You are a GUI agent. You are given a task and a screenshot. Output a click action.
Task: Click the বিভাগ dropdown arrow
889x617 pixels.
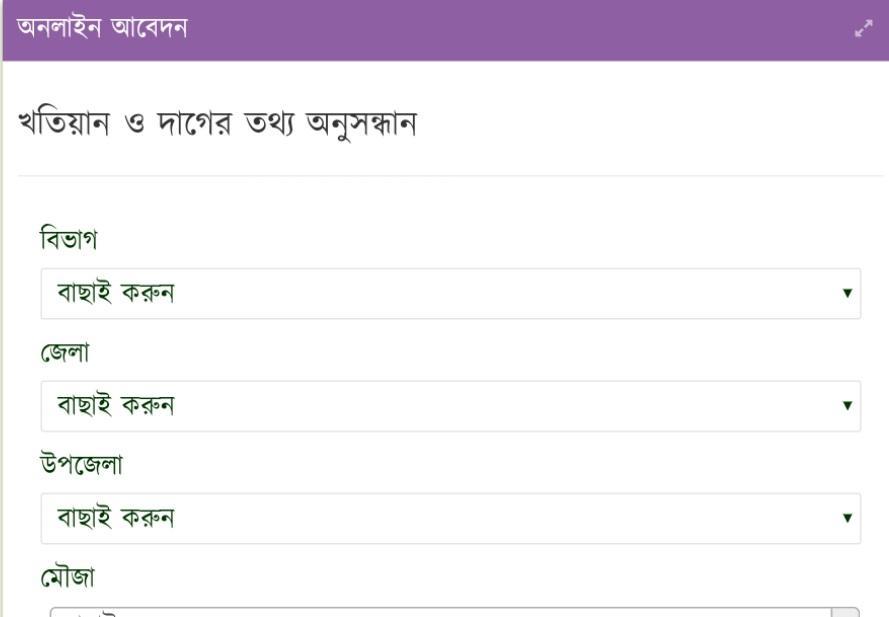coord(847,294)
